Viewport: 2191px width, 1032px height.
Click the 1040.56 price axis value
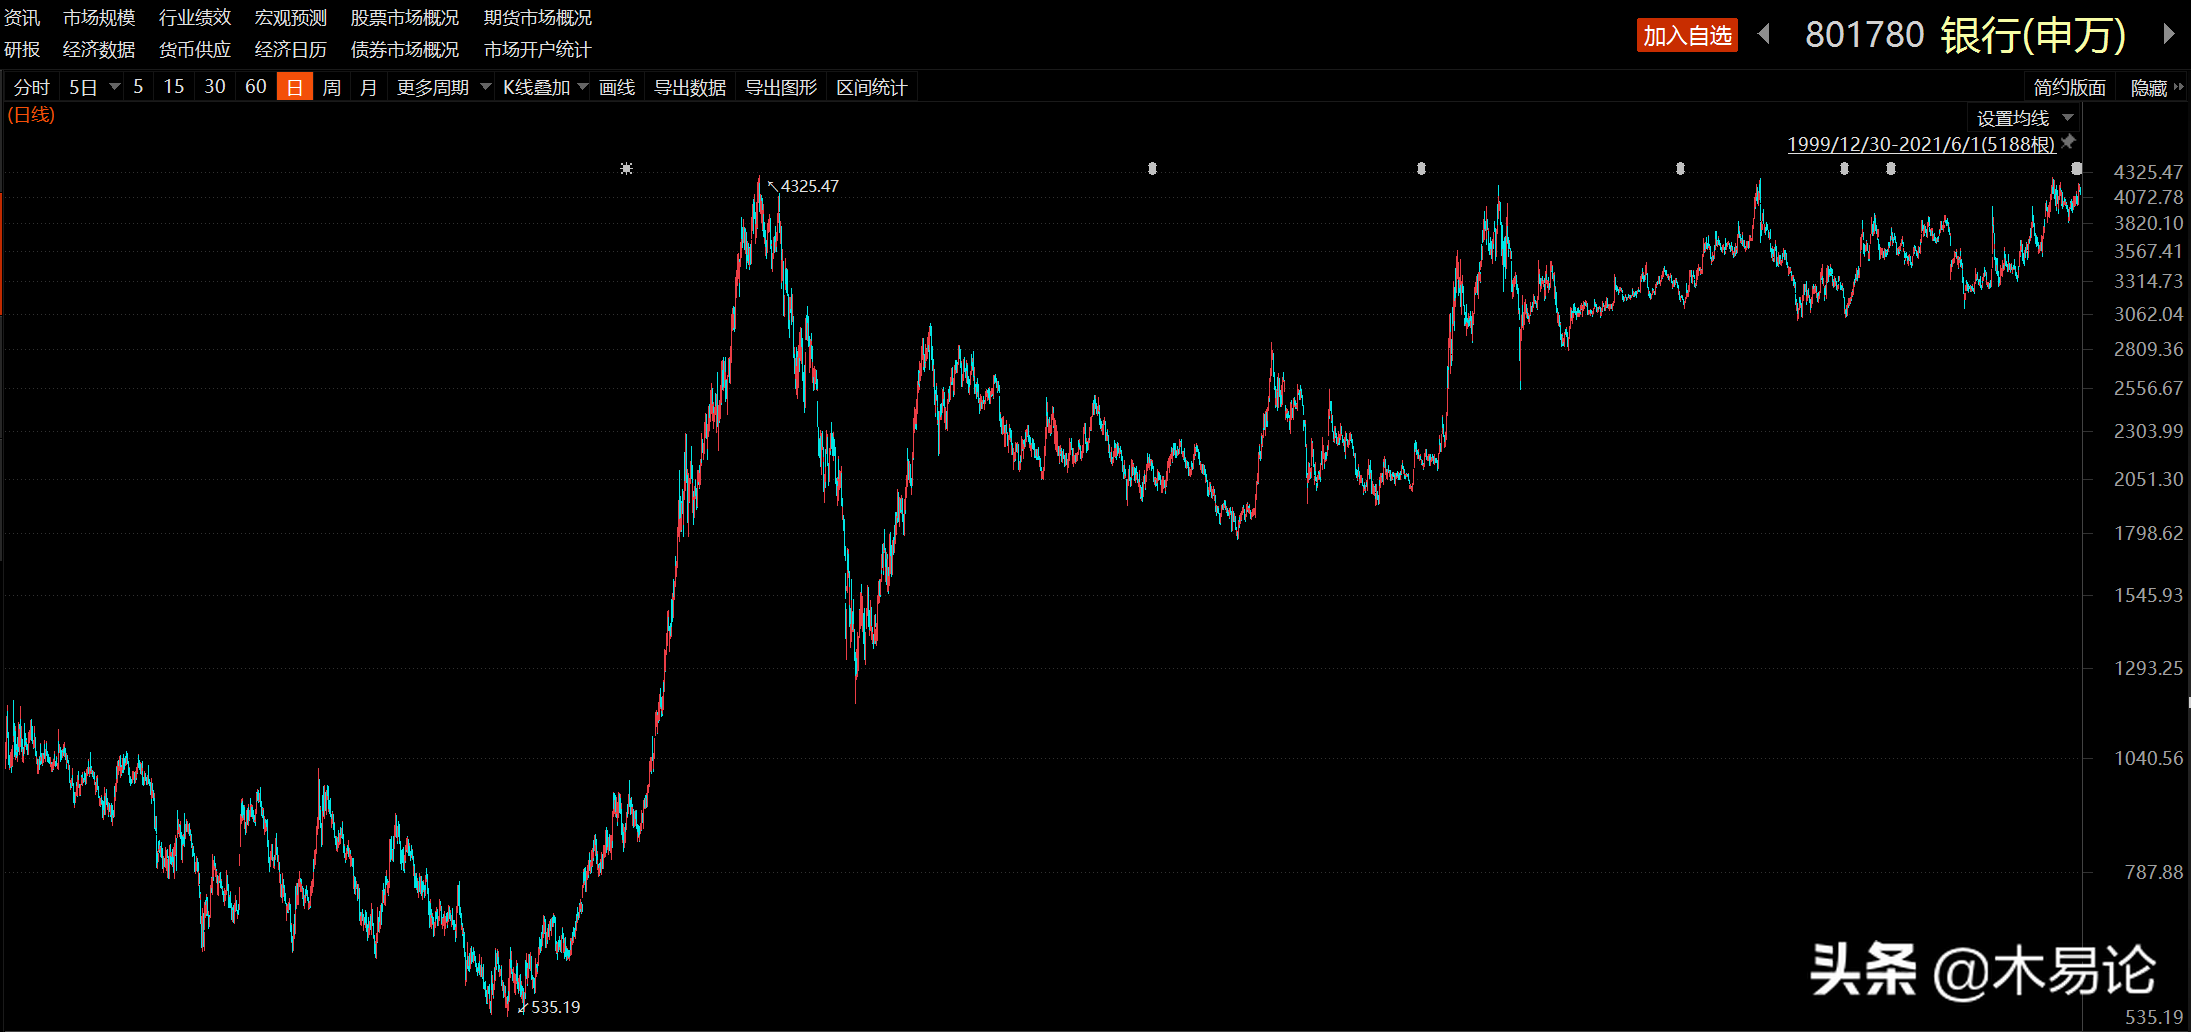(x=2148, y=758)
